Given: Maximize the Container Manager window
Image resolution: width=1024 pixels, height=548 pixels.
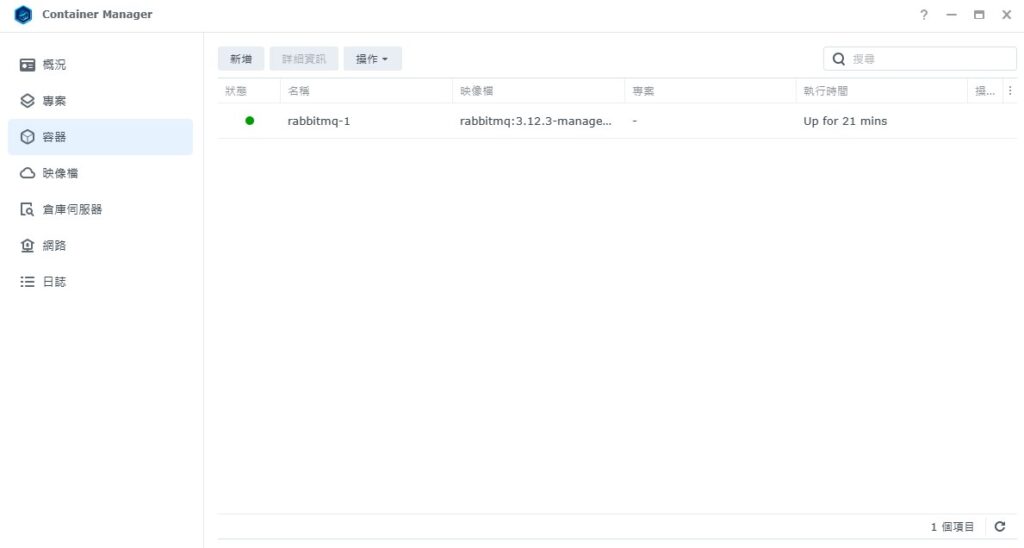Looking at the screenshot, I should [979, 14].
